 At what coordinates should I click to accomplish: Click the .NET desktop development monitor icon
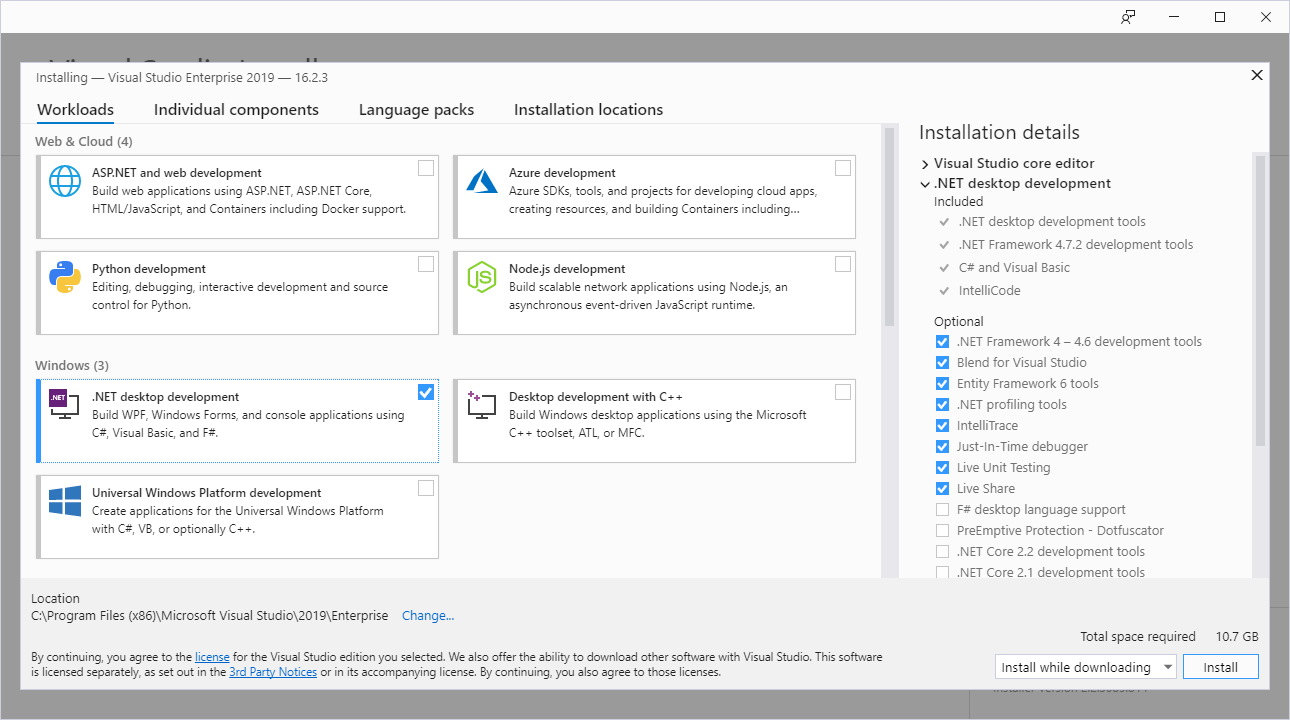[65, 404]
